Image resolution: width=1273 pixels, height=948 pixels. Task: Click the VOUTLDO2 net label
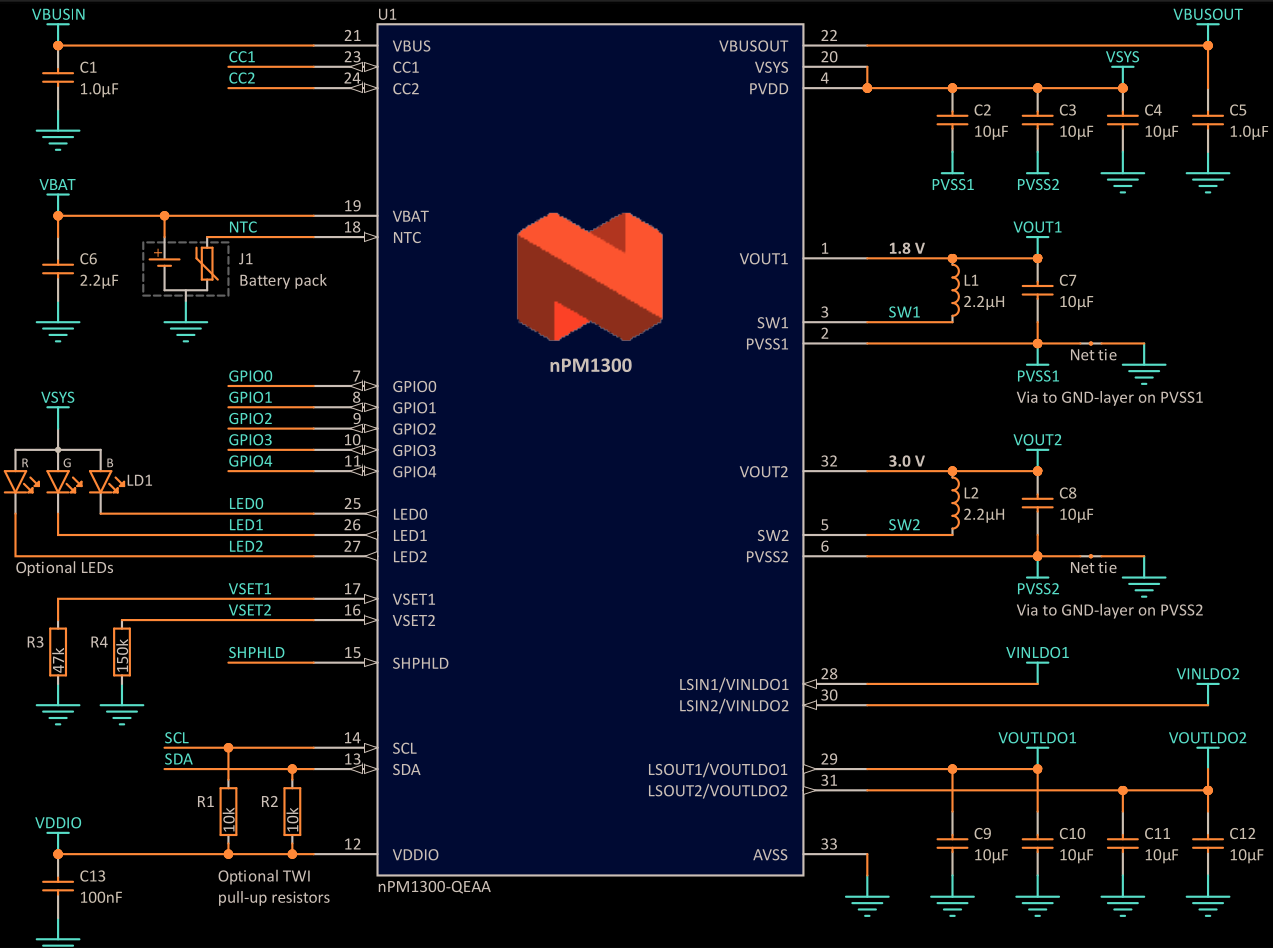tap(1208, 738)
